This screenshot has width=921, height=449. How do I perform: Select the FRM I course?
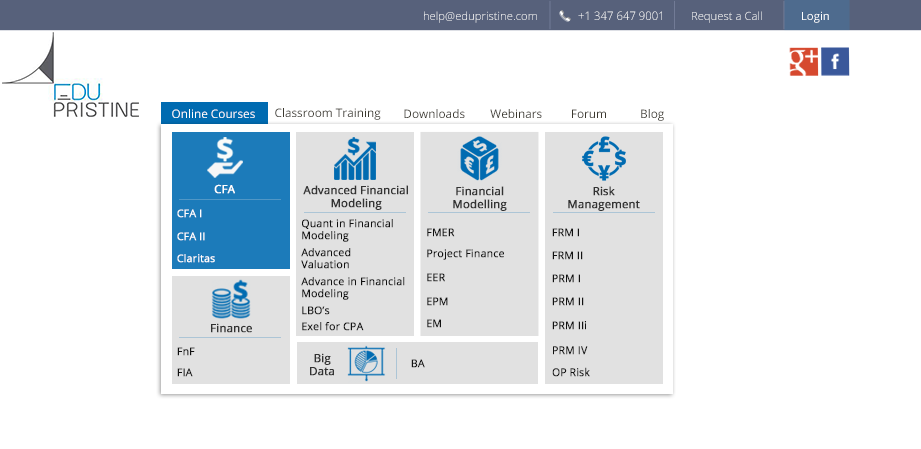pos(566,233)
